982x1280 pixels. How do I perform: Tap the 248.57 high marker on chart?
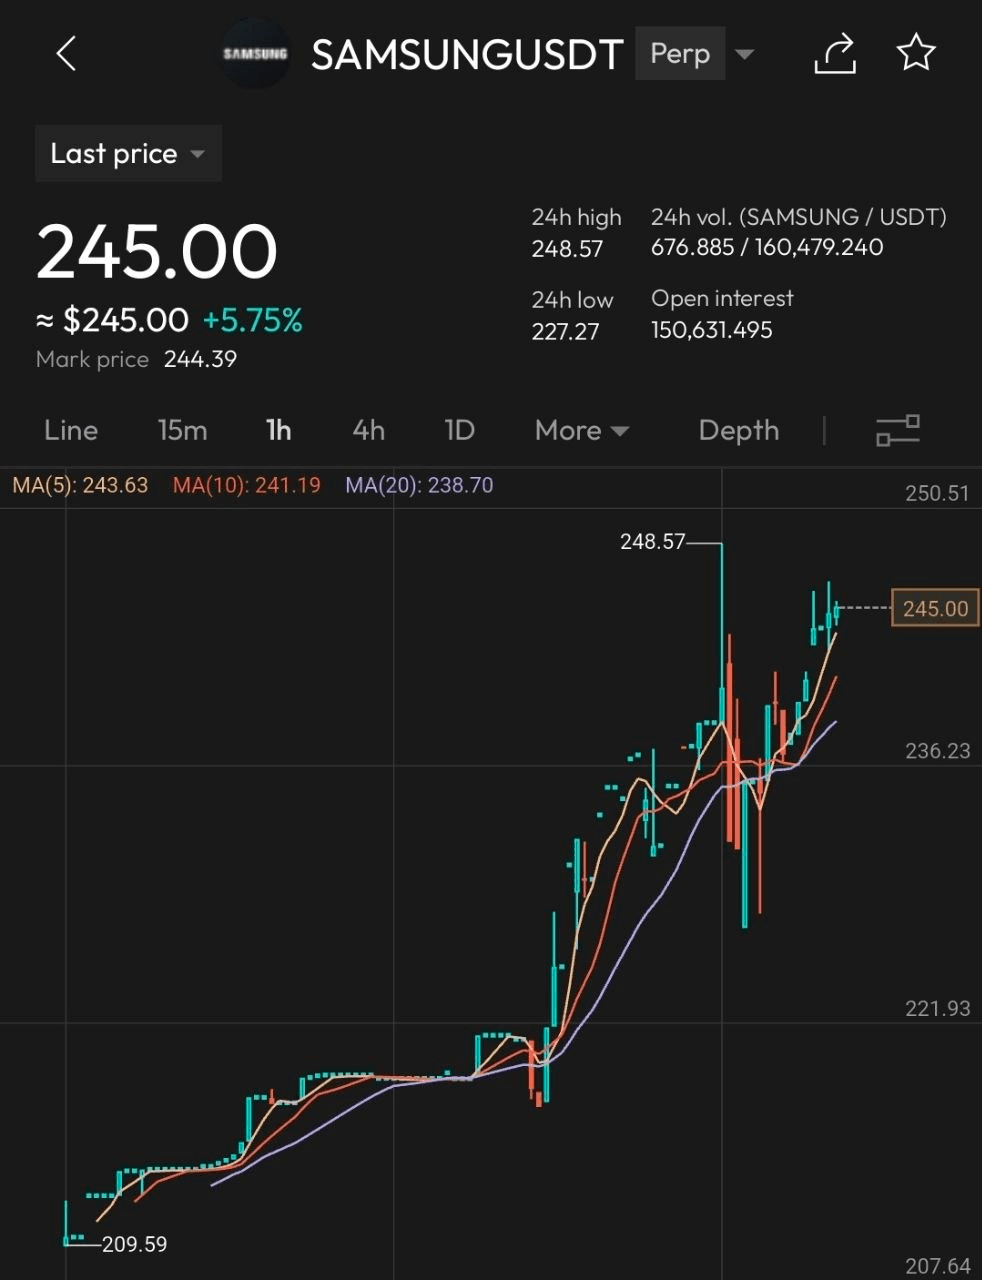click(x=652, y=542)
